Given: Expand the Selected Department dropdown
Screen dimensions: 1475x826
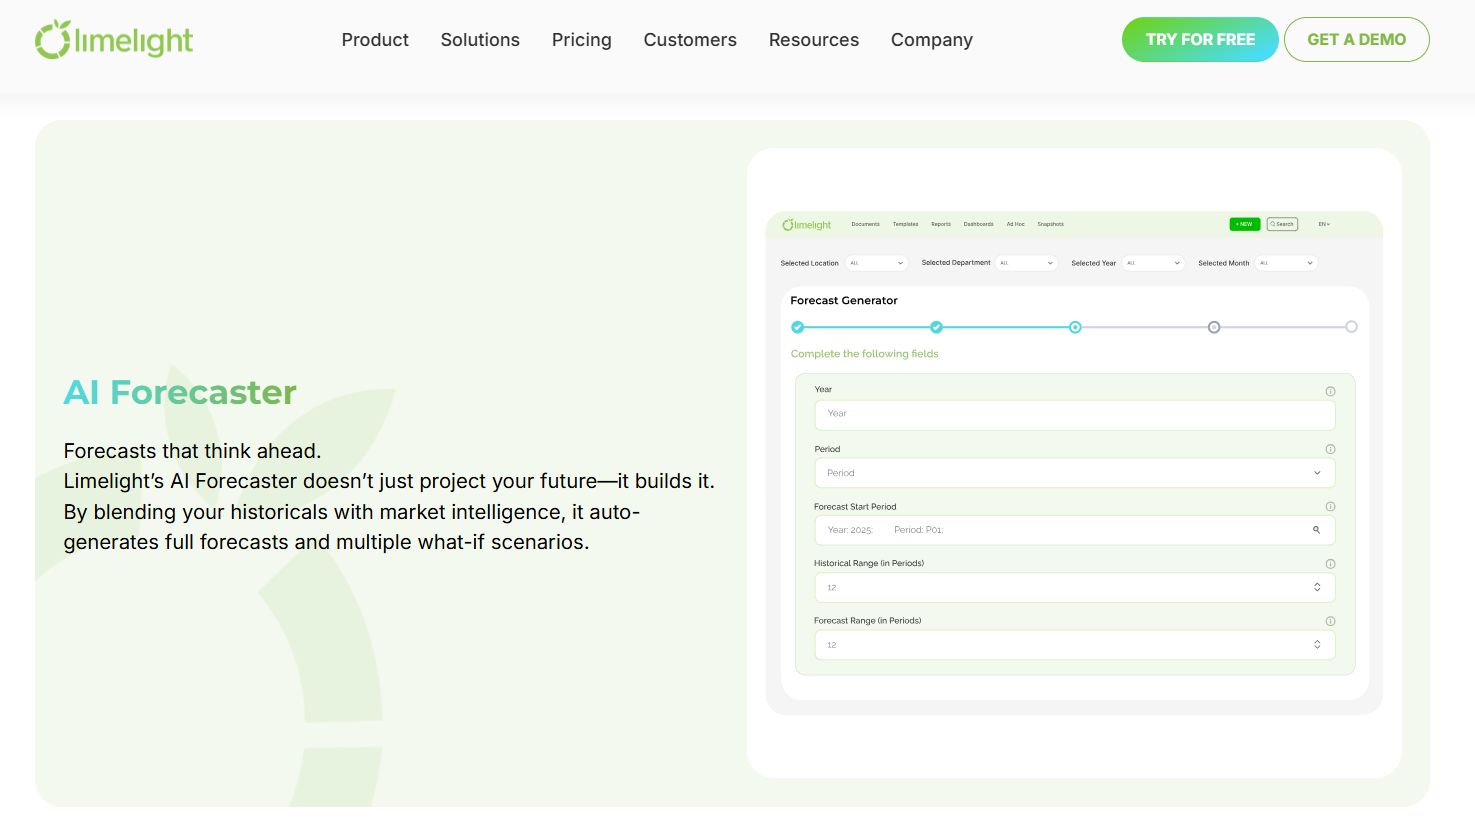Looking at the screenshot, I should [x=1027, y=263].
